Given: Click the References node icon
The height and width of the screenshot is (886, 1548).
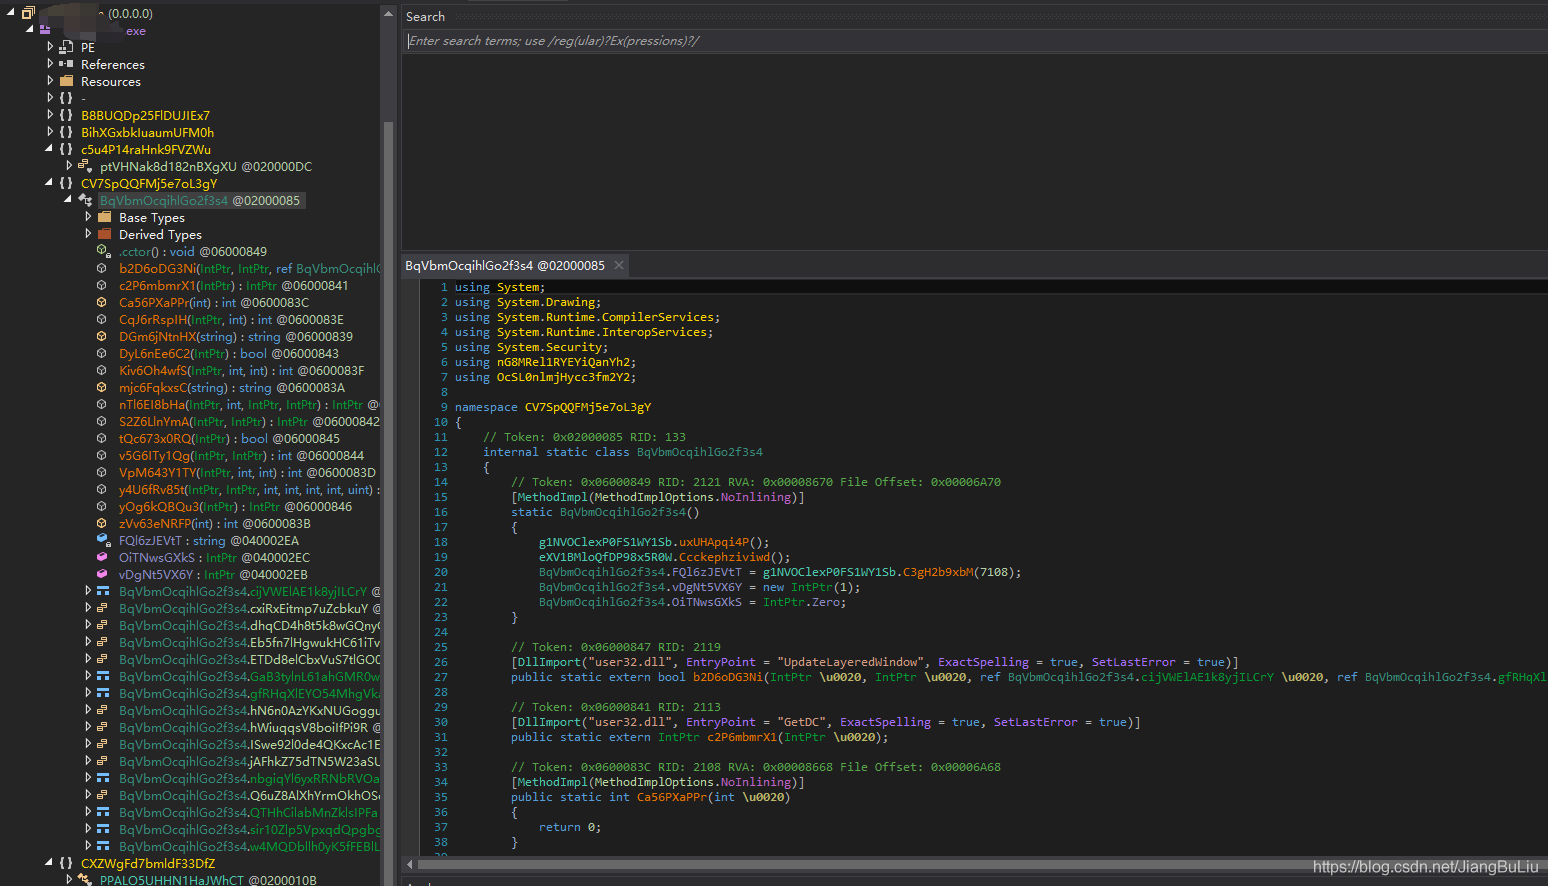Looking at the screenshot, I should click(x=66, y=64).
